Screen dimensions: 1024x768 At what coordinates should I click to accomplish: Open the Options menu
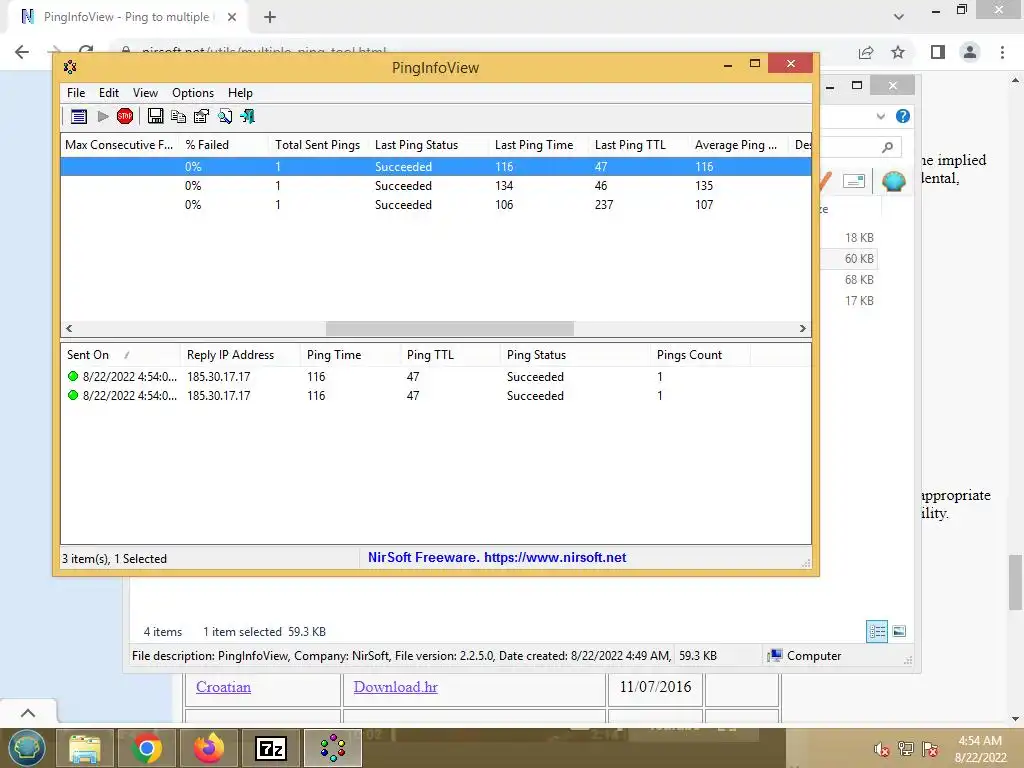pyautogui.click(x=193, y=93)
